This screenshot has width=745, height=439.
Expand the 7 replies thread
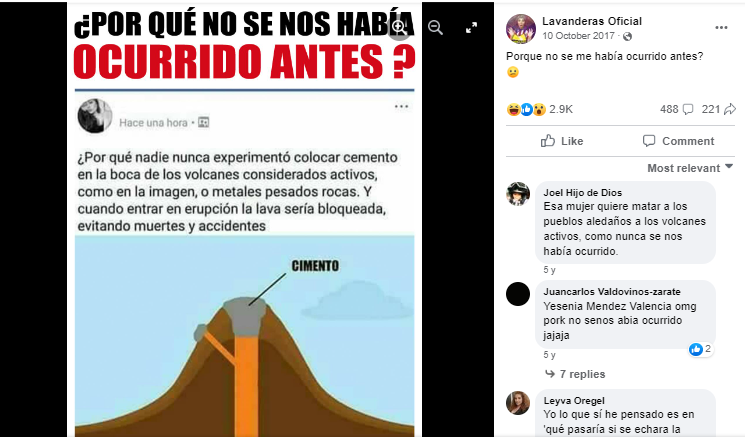pyautogui.click(x=575, y=374)
